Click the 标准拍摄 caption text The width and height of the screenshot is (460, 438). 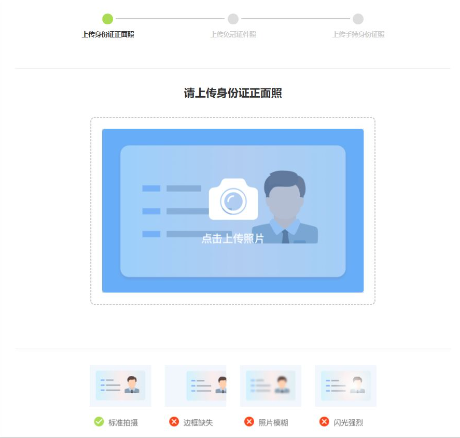[x=123, y=422]
